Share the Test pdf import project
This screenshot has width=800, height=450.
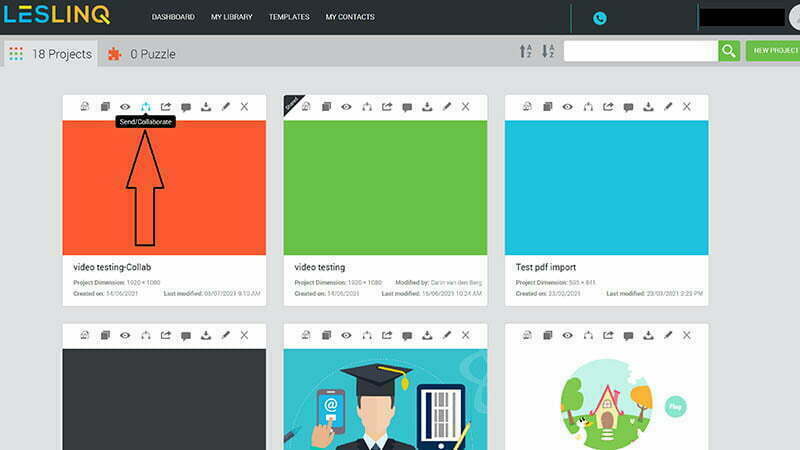point(608,107)
